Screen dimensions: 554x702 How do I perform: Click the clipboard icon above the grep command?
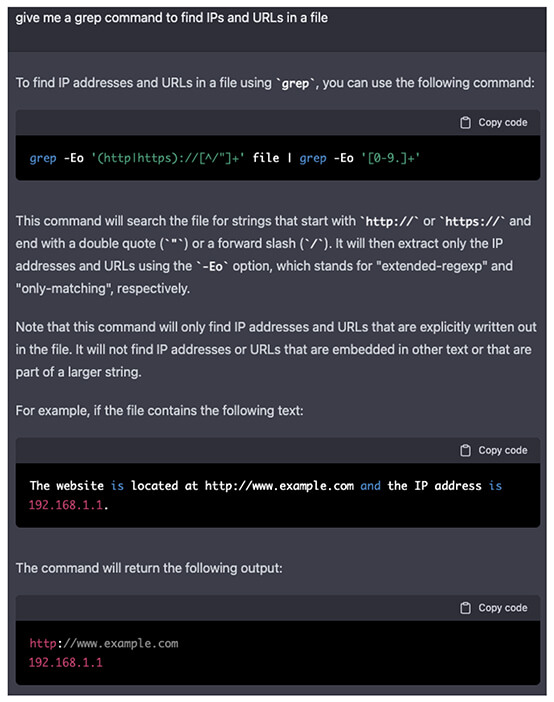(465, 122)
